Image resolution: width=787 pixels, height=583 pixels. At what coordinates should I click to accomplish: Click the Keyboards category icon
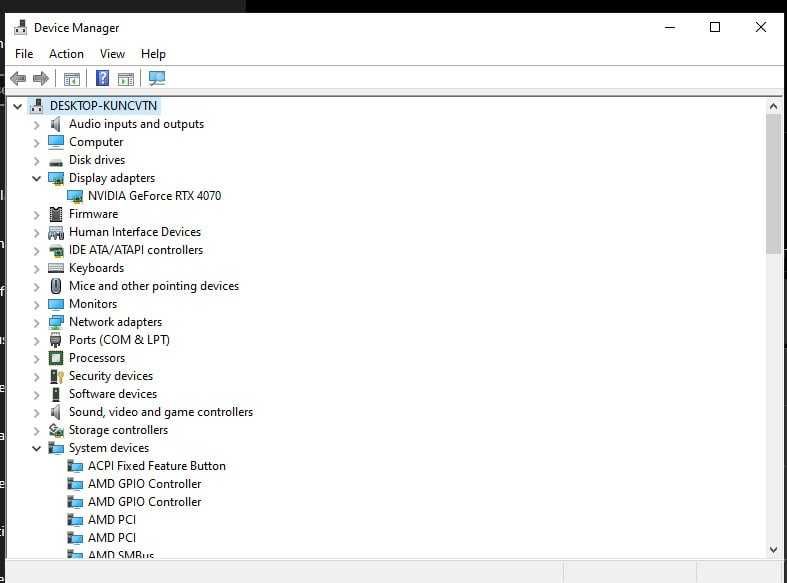click(56, 268)
